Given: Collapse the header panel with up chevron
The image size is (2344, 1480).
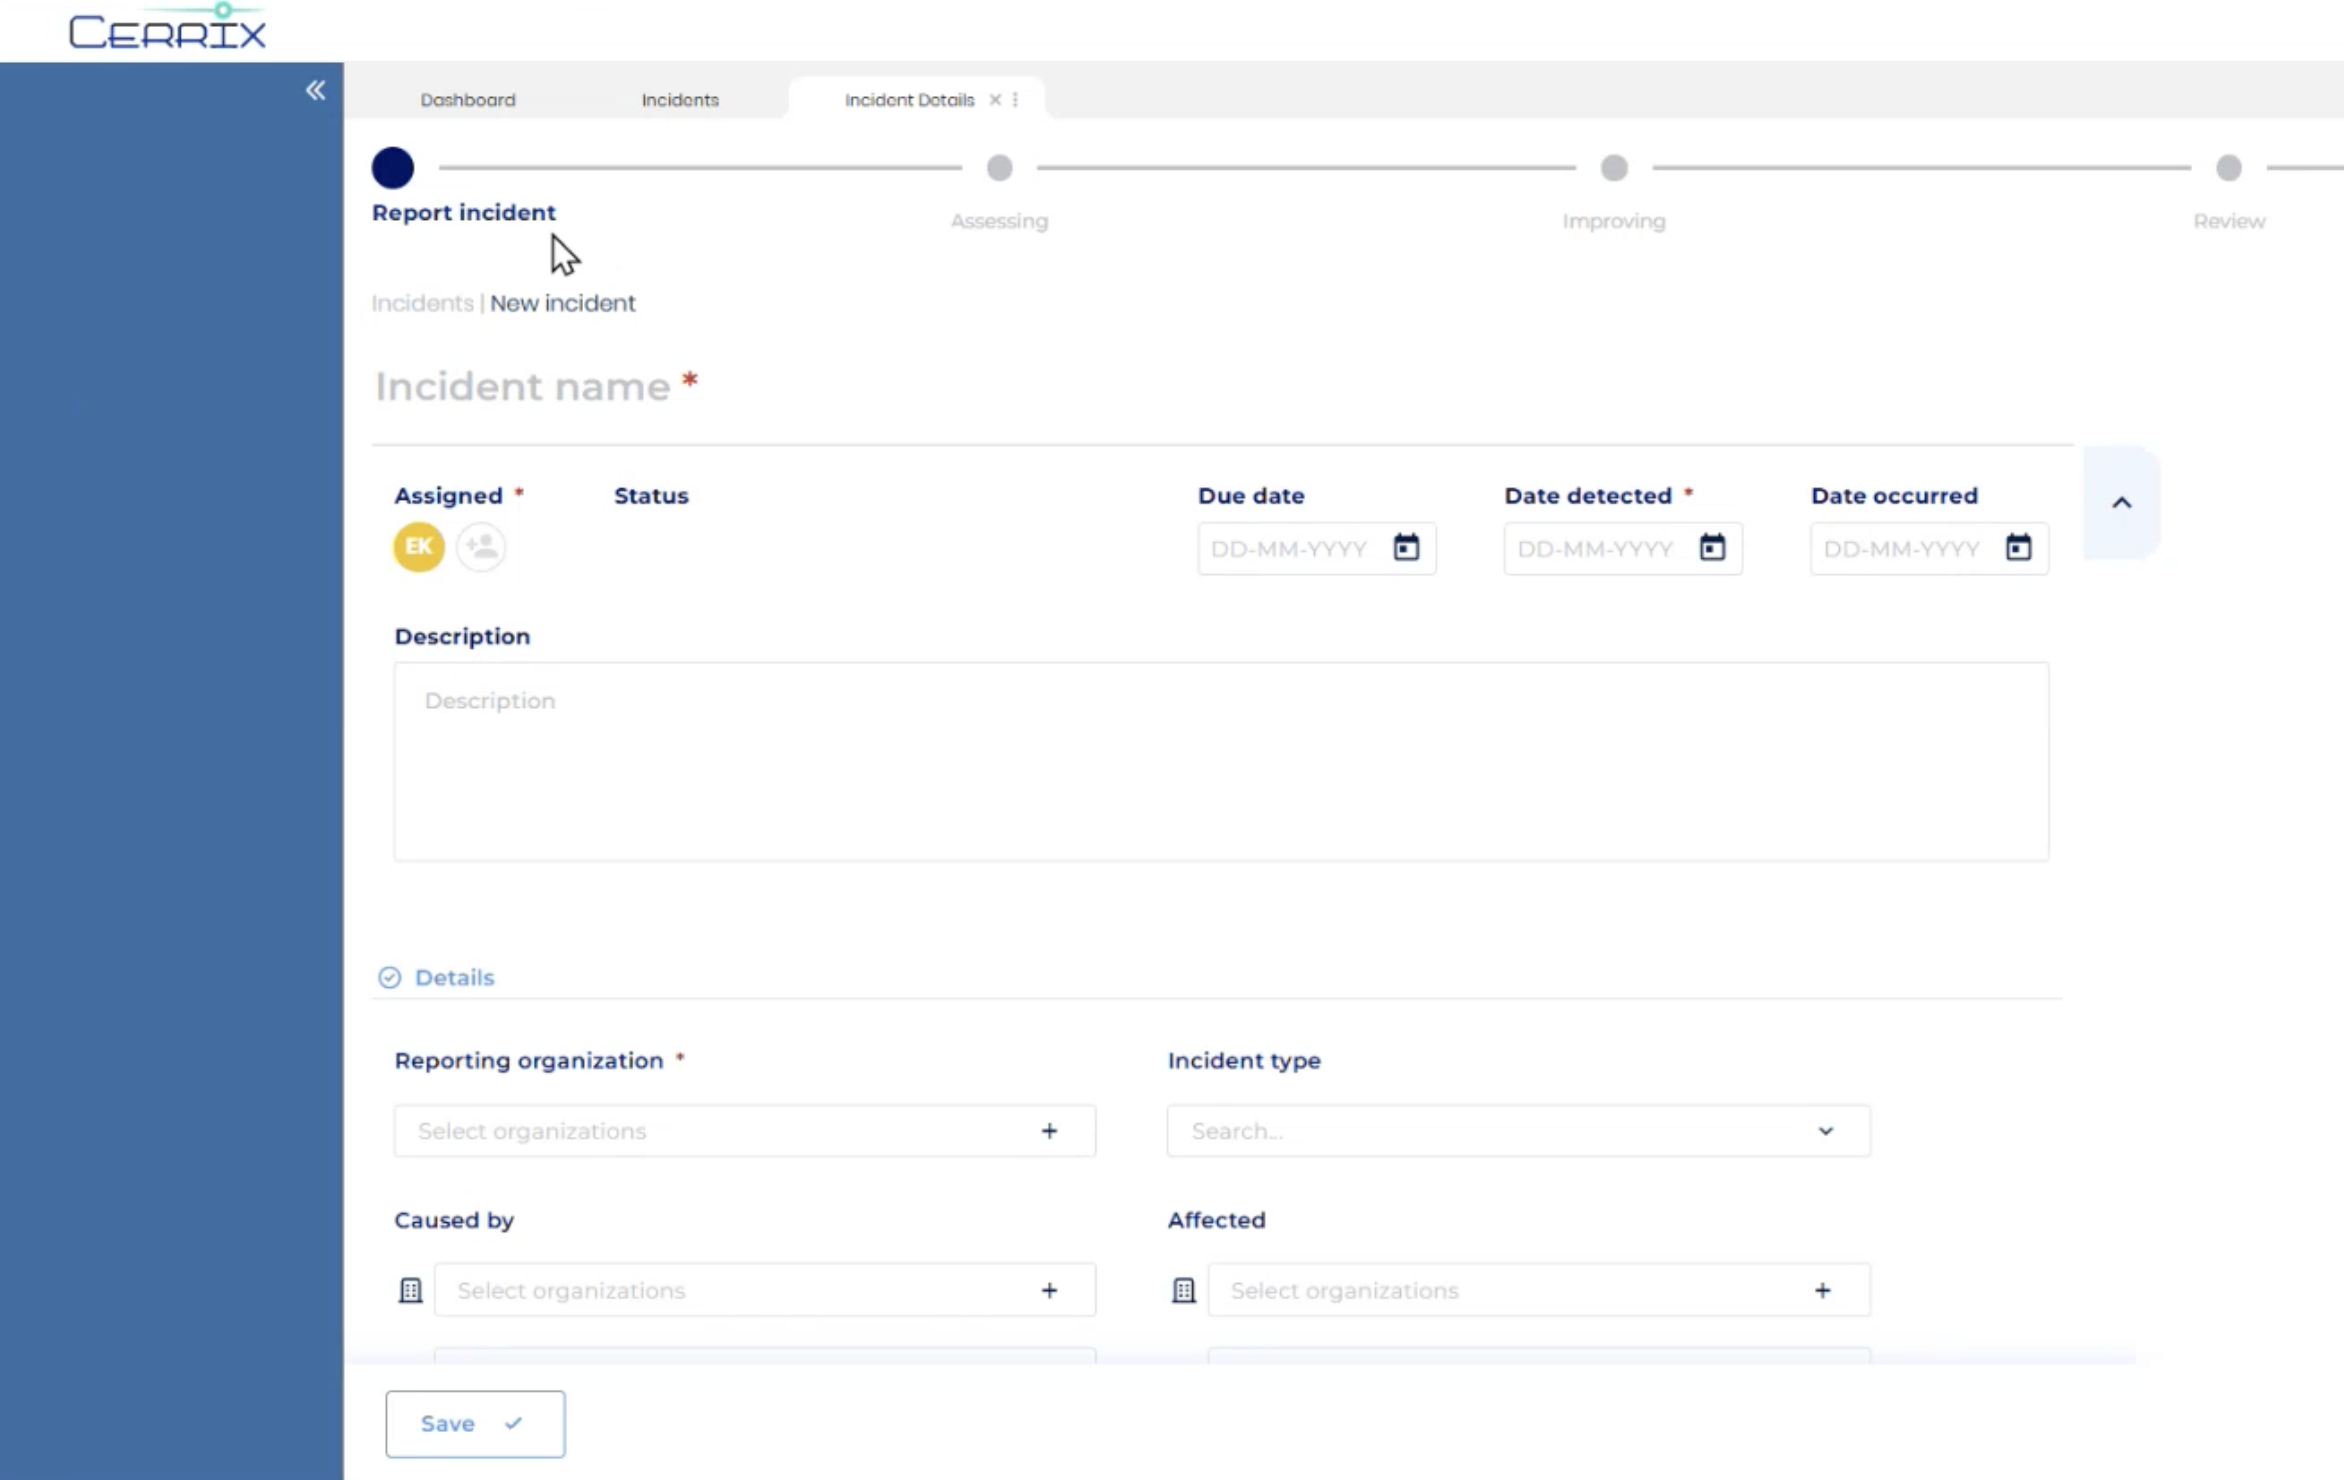Looking at the screenshot, I should 2121,503.
